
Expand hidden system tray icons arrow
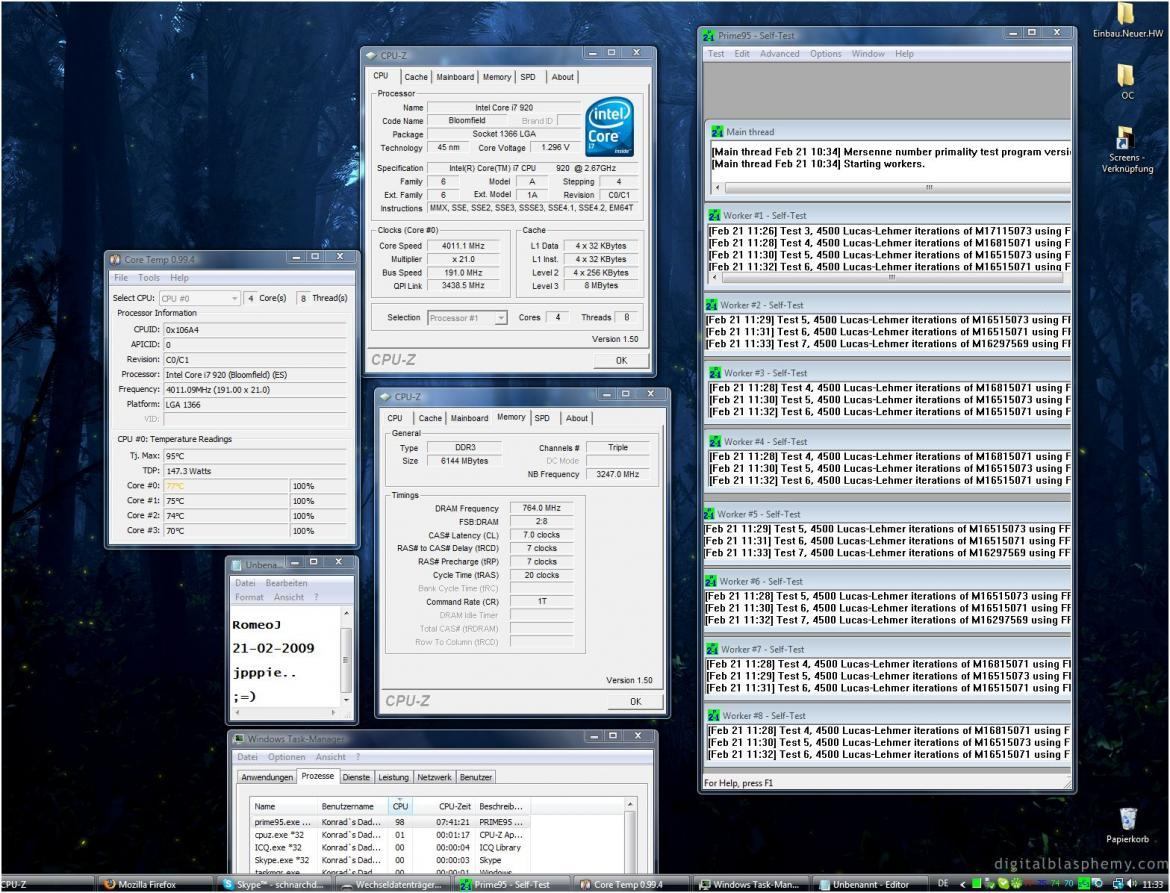[962, 885]
